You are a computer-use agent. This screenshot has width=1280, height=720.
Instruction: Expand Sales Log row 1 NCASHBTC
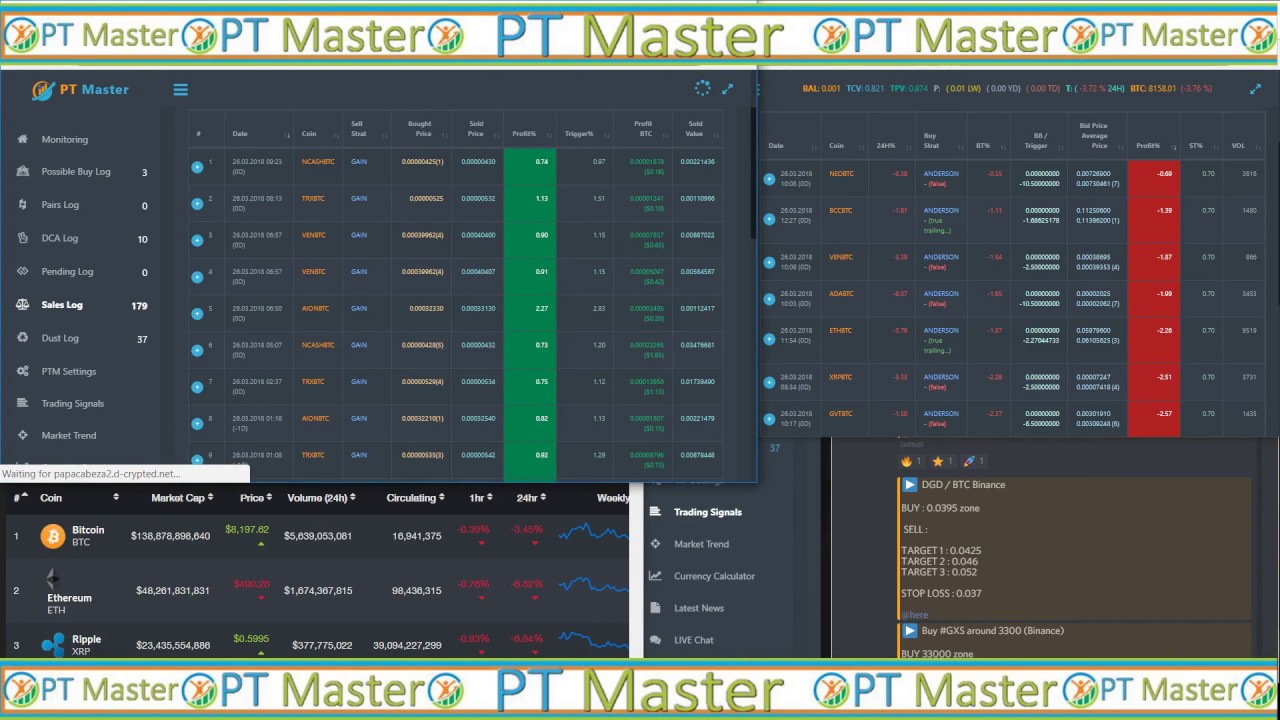coord(197,166)
